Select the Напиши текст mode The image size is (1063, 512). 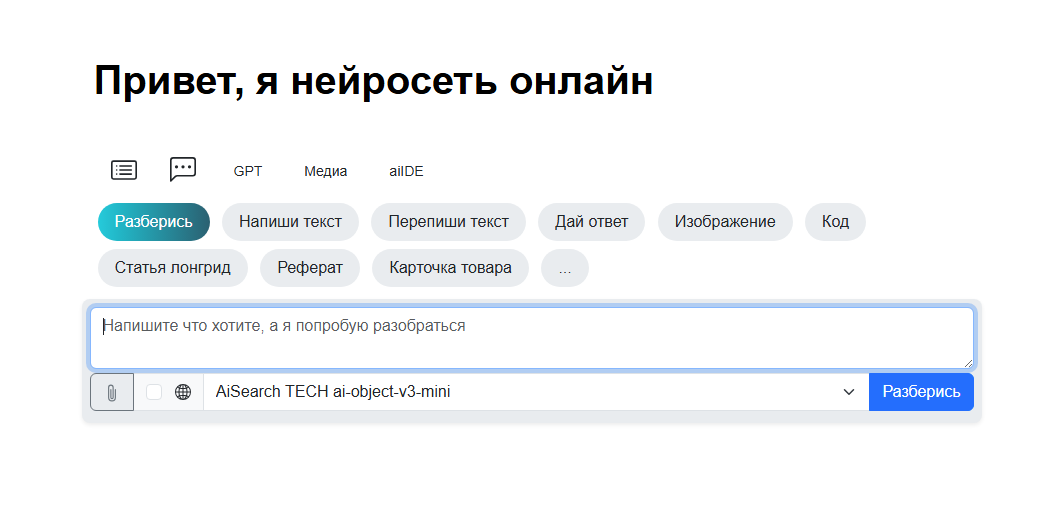pos(290,222)
